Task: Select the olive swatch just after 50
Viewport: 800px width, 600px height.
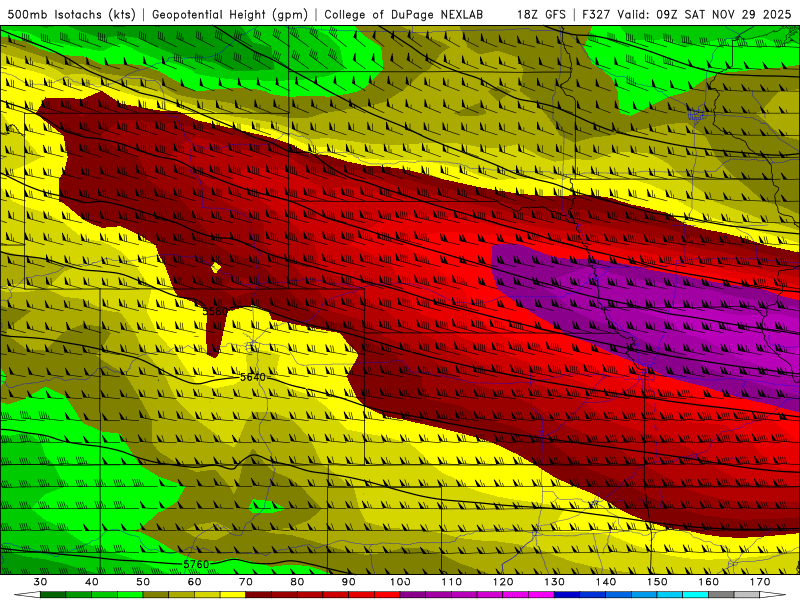Action: pyautogui.click(x=156, y=595)
